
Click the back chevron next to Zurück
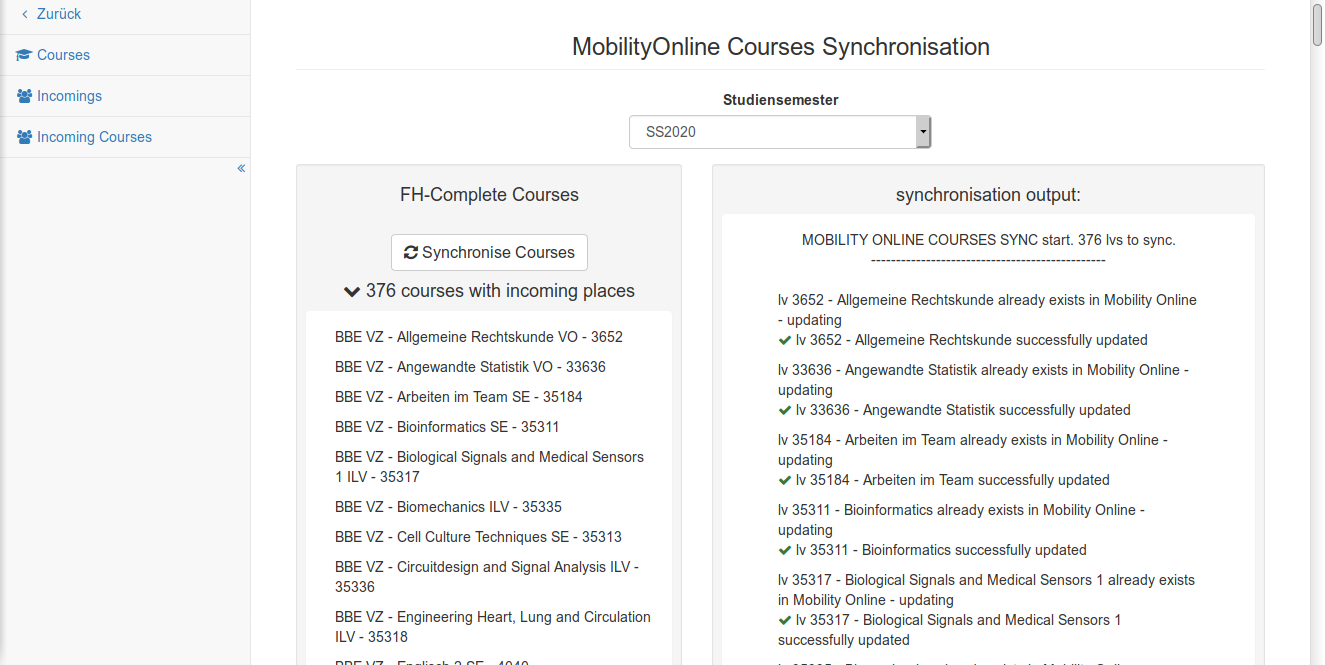[25, 14]
